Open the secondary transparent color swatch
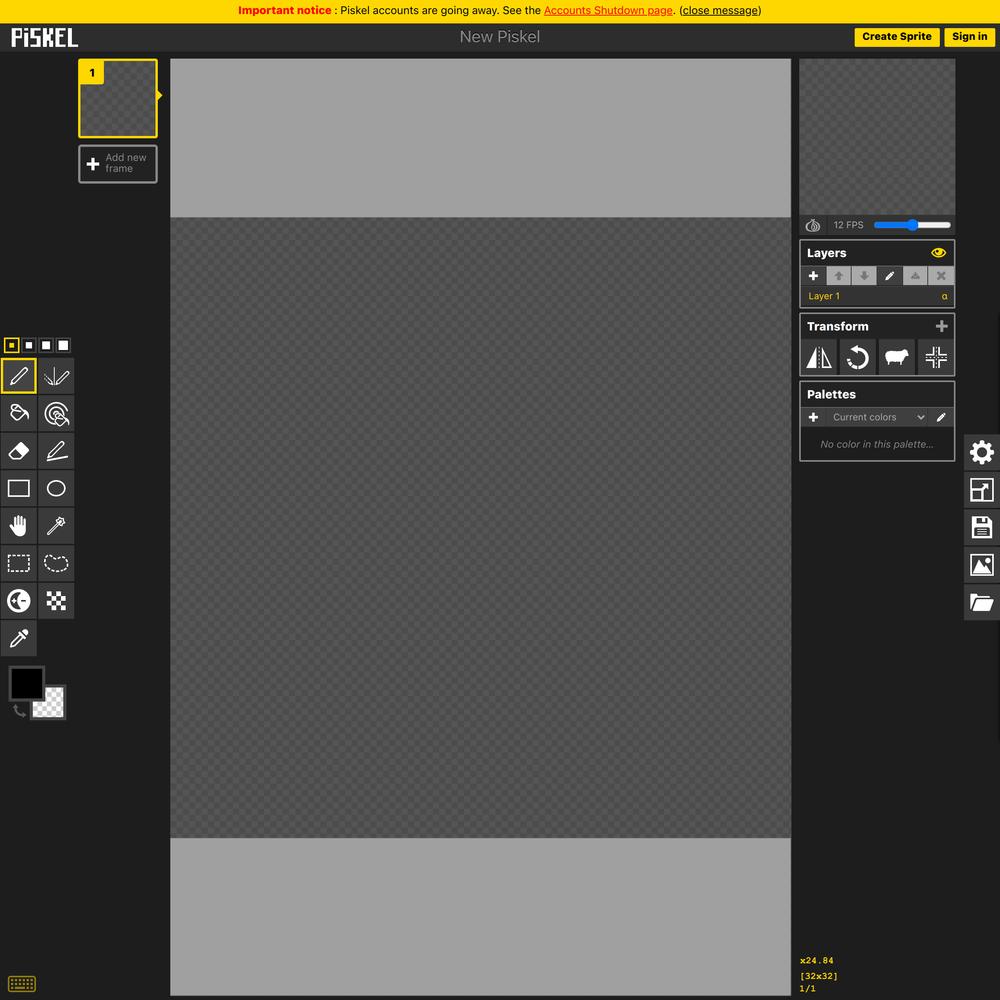This screenshot has height=1000, width=1000. click(x=52, y=705)
